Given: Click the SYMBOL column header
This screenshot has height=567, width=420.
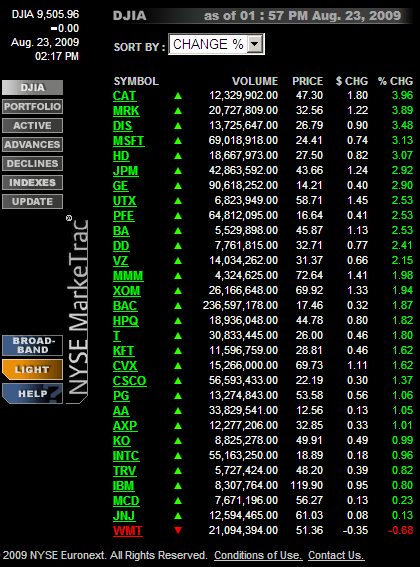Looking at the screenshot, I should 136,81.
